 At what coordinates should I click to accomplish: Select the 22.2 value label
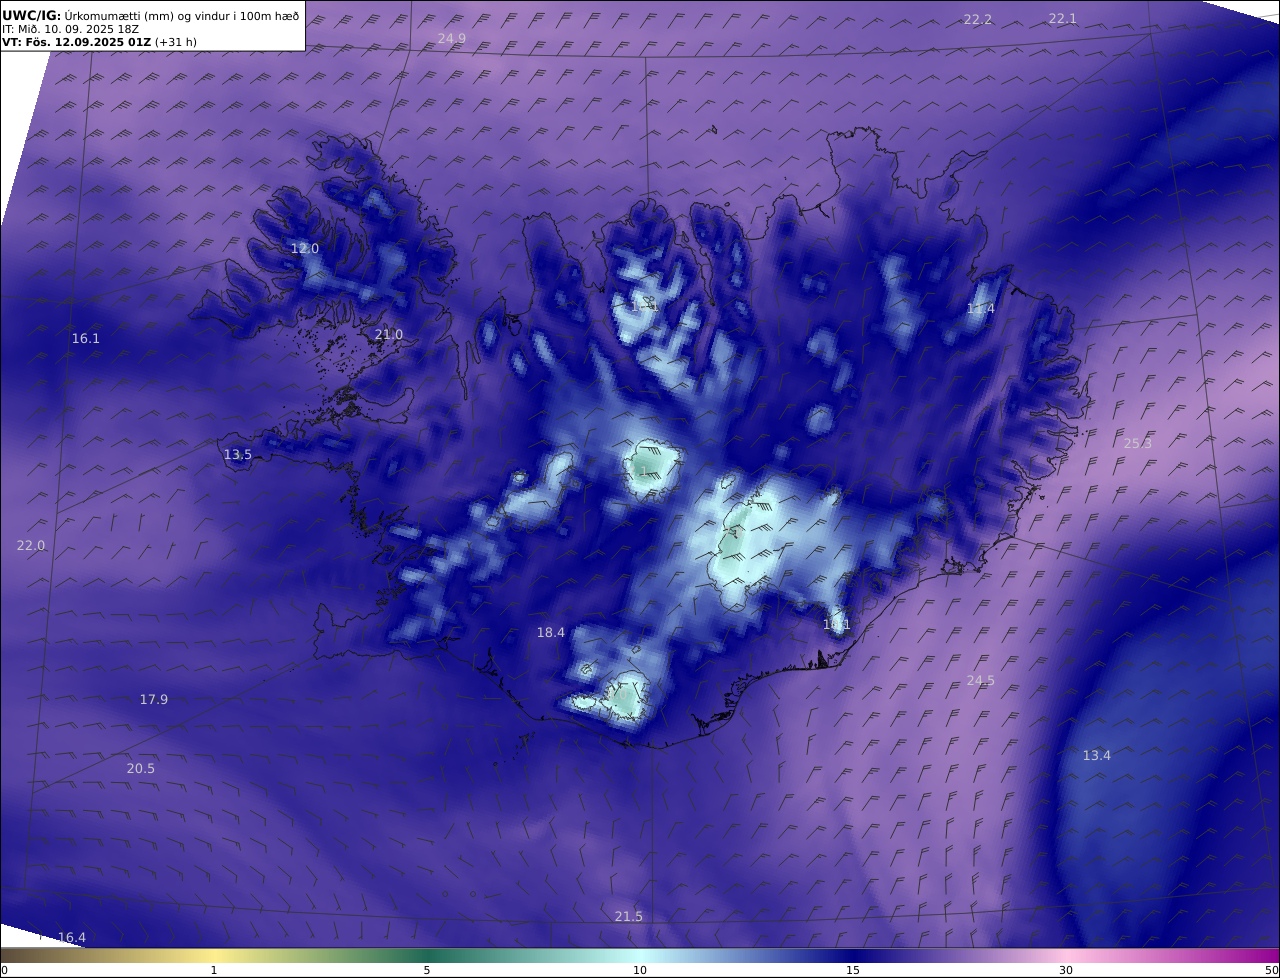click(978, 20)
